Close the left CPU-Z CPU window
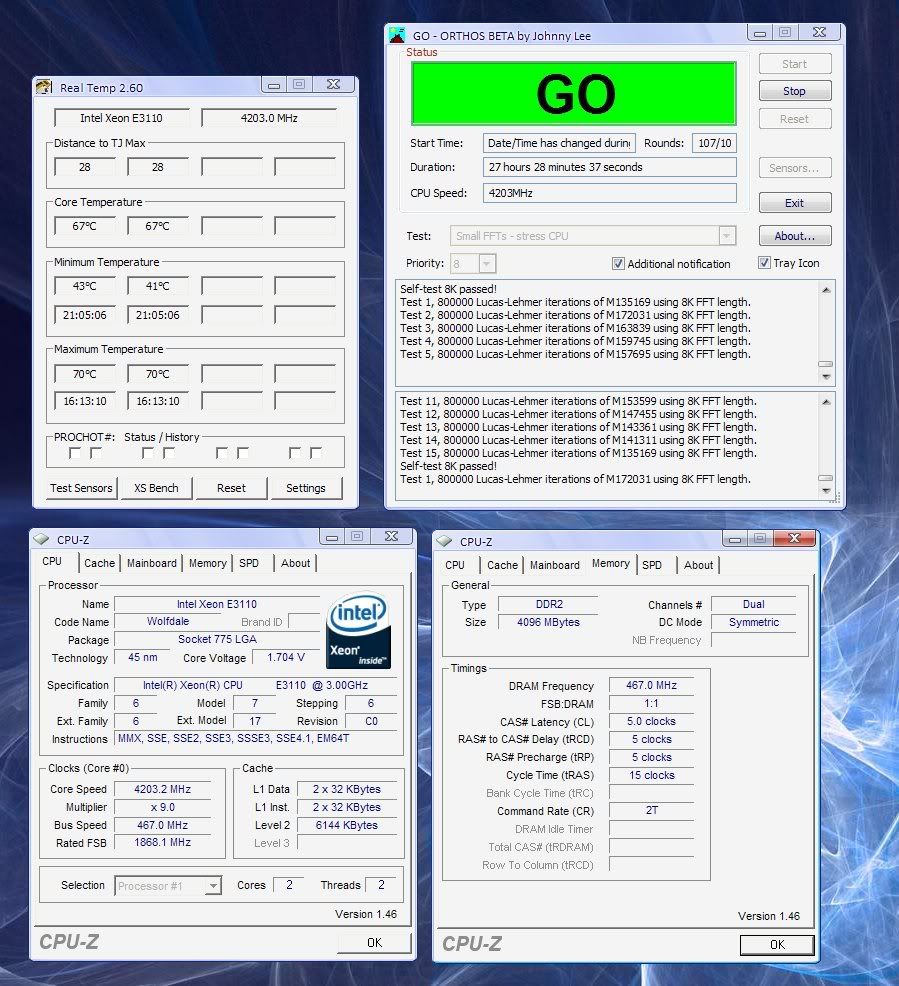This screenshot has height=986, width=899. pos(391,536)
